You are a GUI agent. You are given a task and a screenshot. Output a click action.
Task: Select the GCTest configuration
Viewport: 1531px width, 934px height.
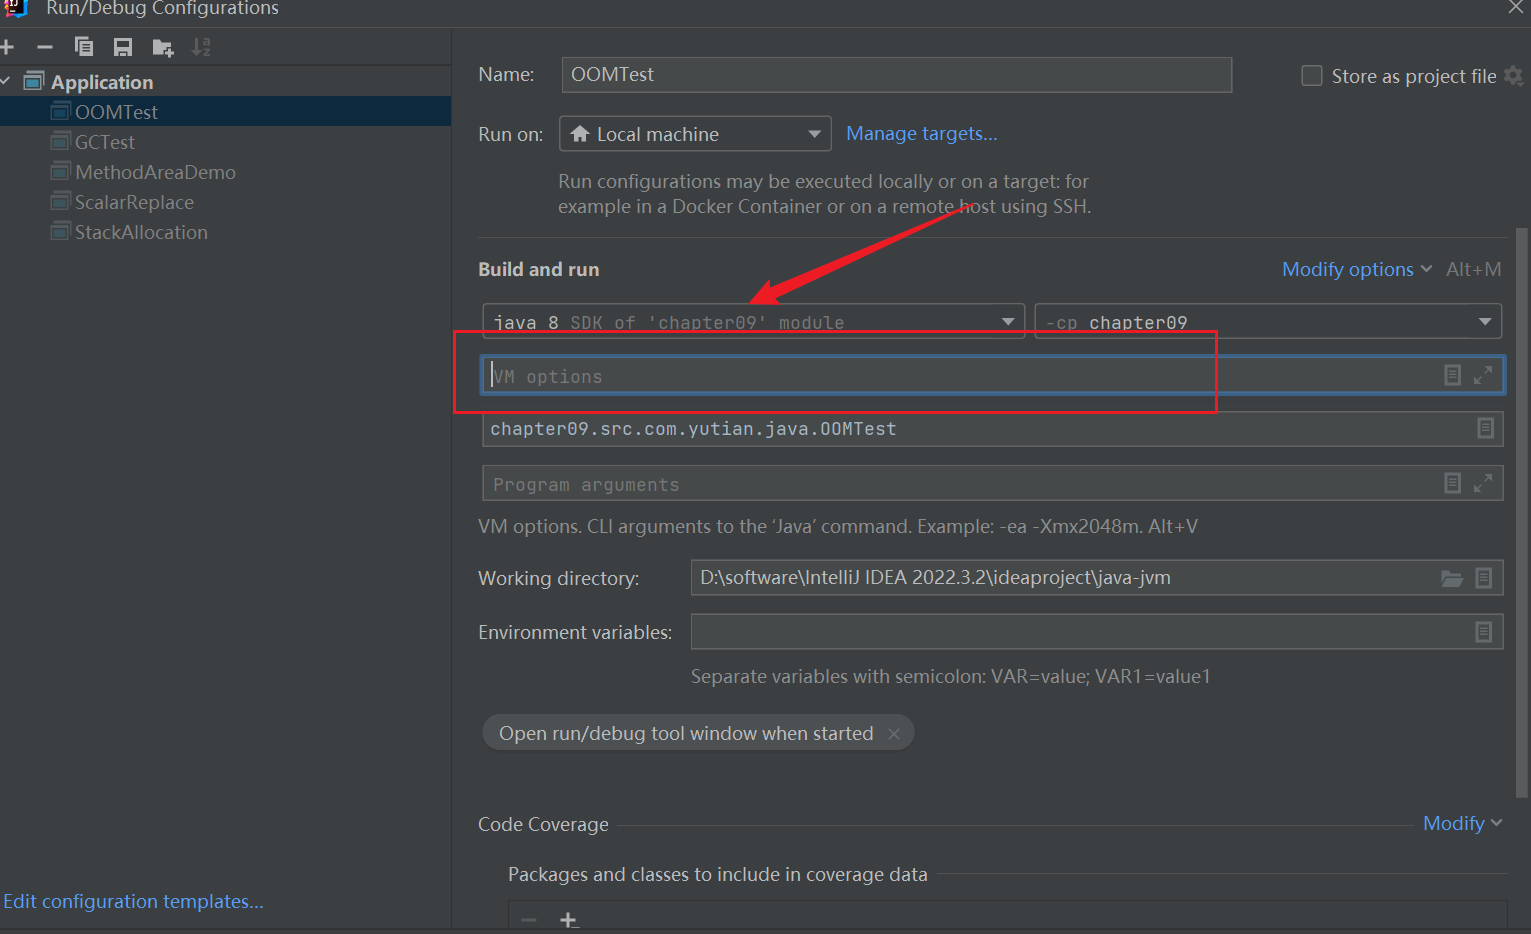coord(104,142)
